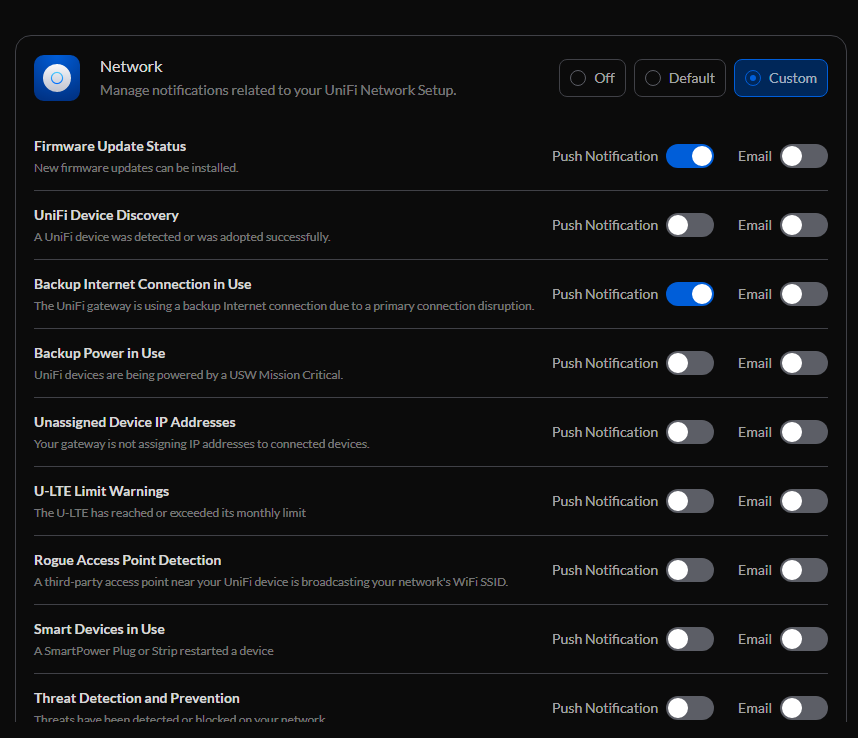Enable UniFi Device Discovery email toggle
The width and height of the screenshot is (858, 738).
(804, 225)
